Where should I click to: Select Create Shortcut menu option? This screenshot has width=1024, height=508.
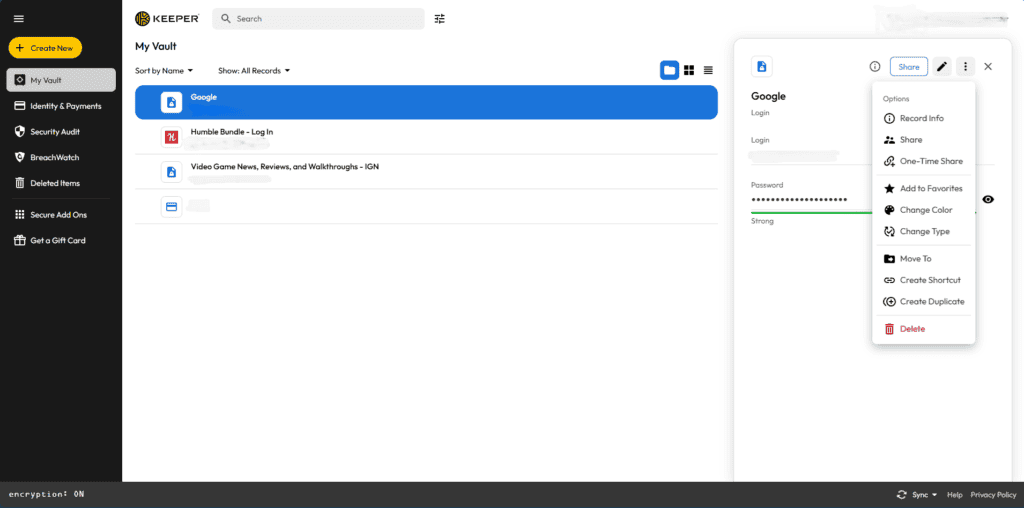(923, 280)
